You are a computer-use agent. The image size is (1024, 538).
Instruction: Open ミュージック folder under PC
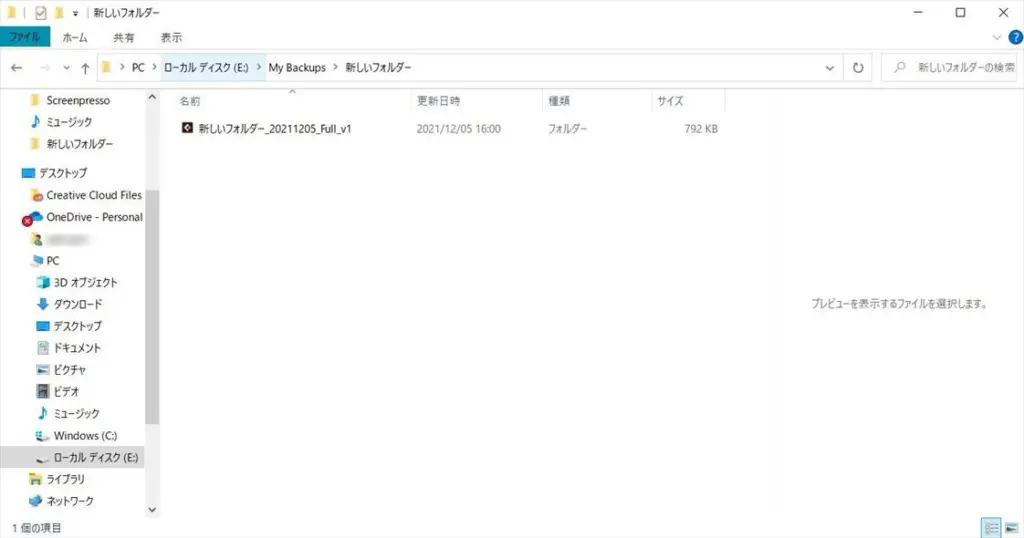pos(76,413)
